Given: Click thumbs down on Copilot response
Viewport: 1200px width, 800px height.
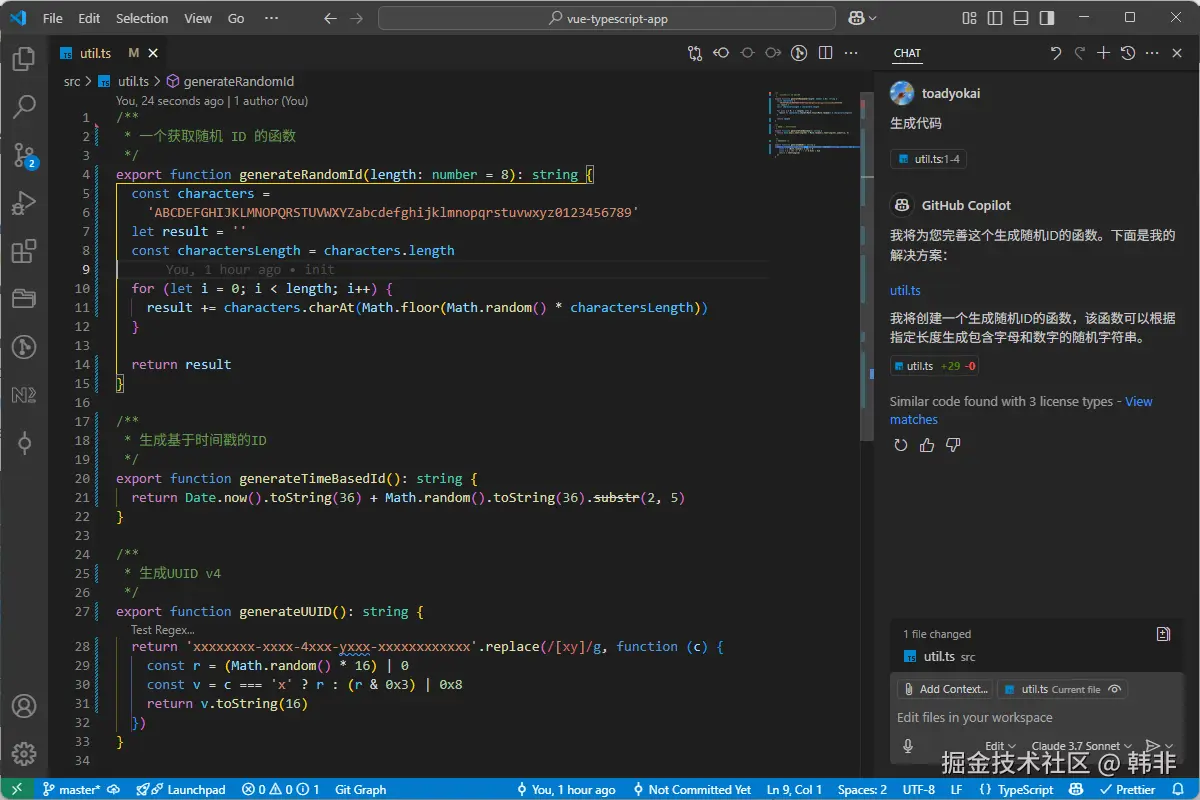Looking at the screenshot, I should coord(953,445).
